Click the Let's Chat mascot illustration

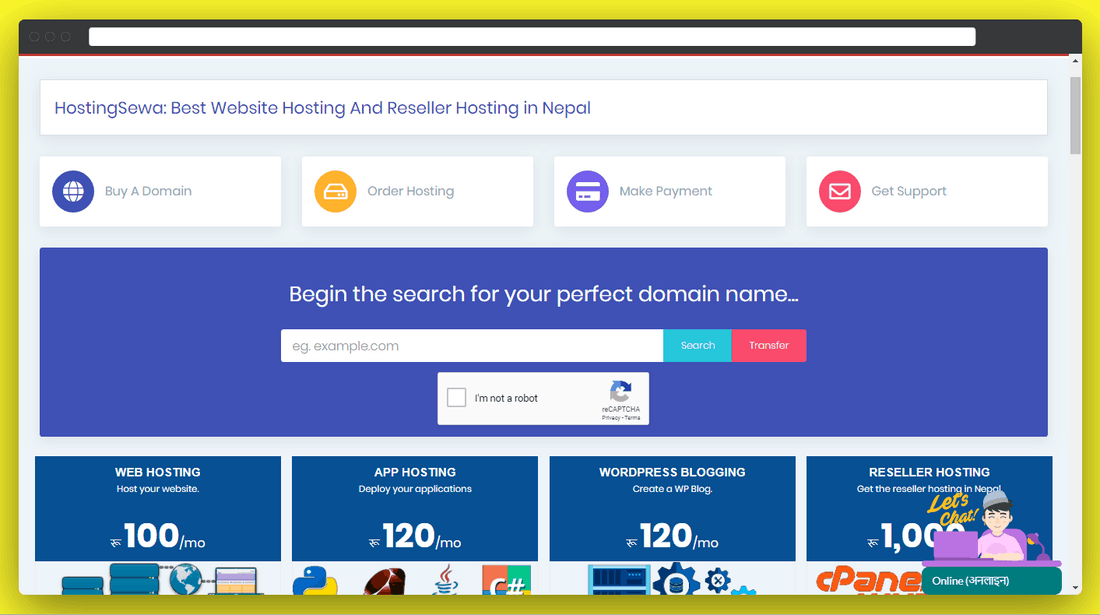click(991, 527)
